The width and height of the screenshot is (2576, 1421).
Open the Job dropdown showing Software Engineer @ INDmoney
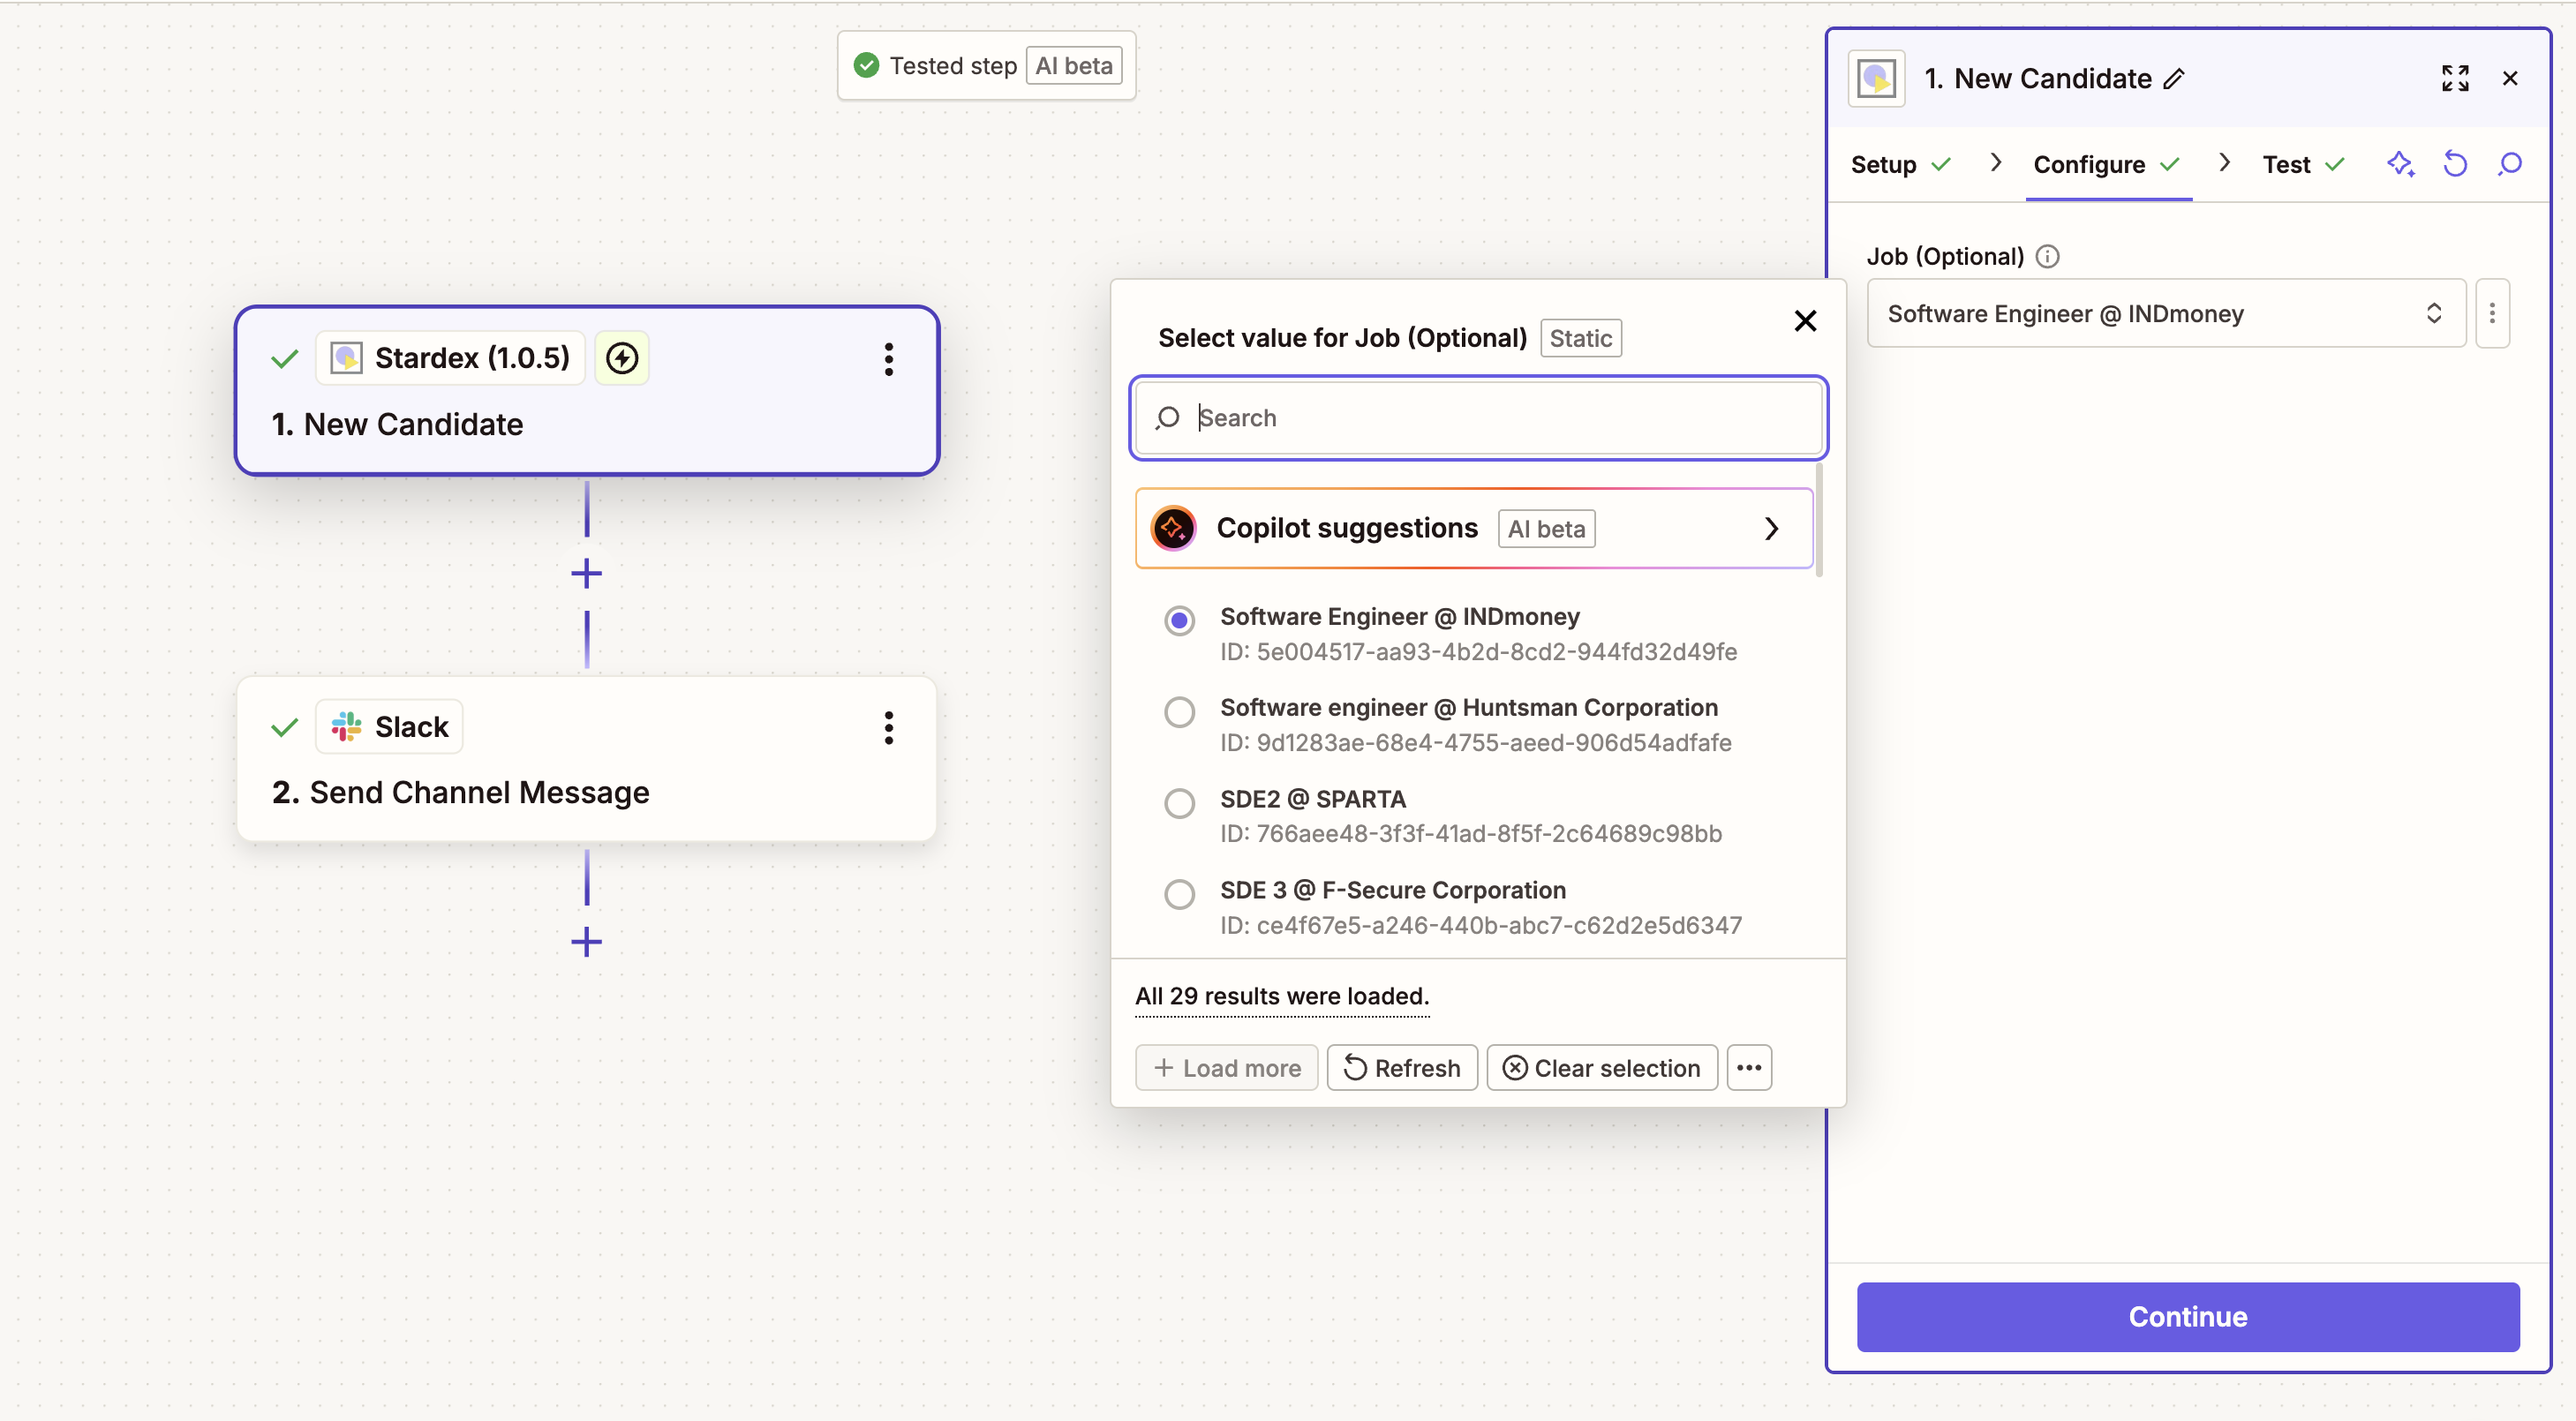click(x=2166, y=314)
